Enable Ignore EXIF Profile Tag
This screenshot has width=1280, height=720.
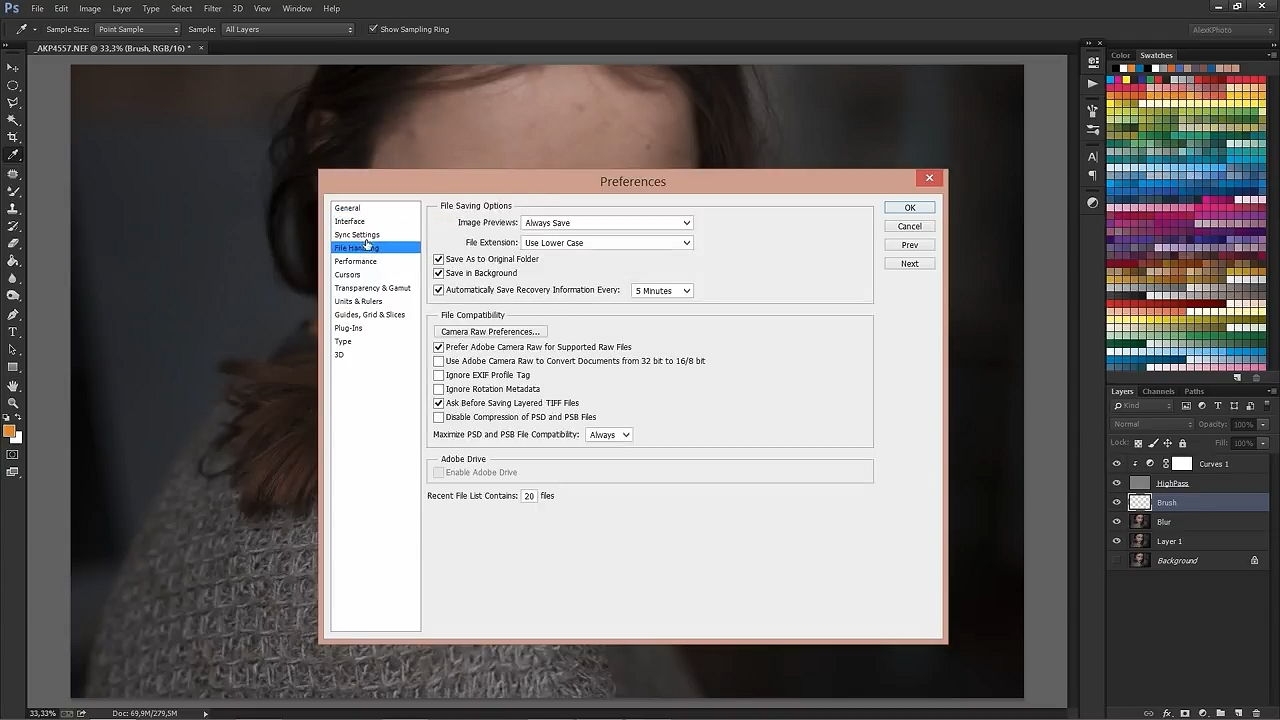pyautogui.click(x=438, y=375)
